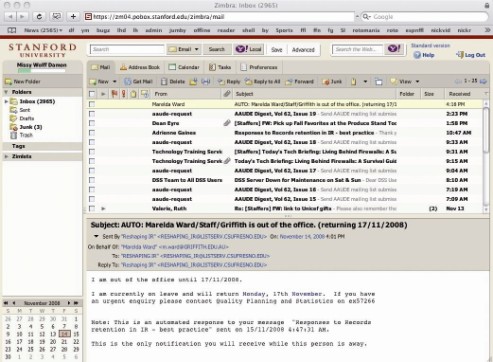The height and width of the screenshot is (362, 493).
Task: Click the message status column header icon
Action: coord(145,94)
